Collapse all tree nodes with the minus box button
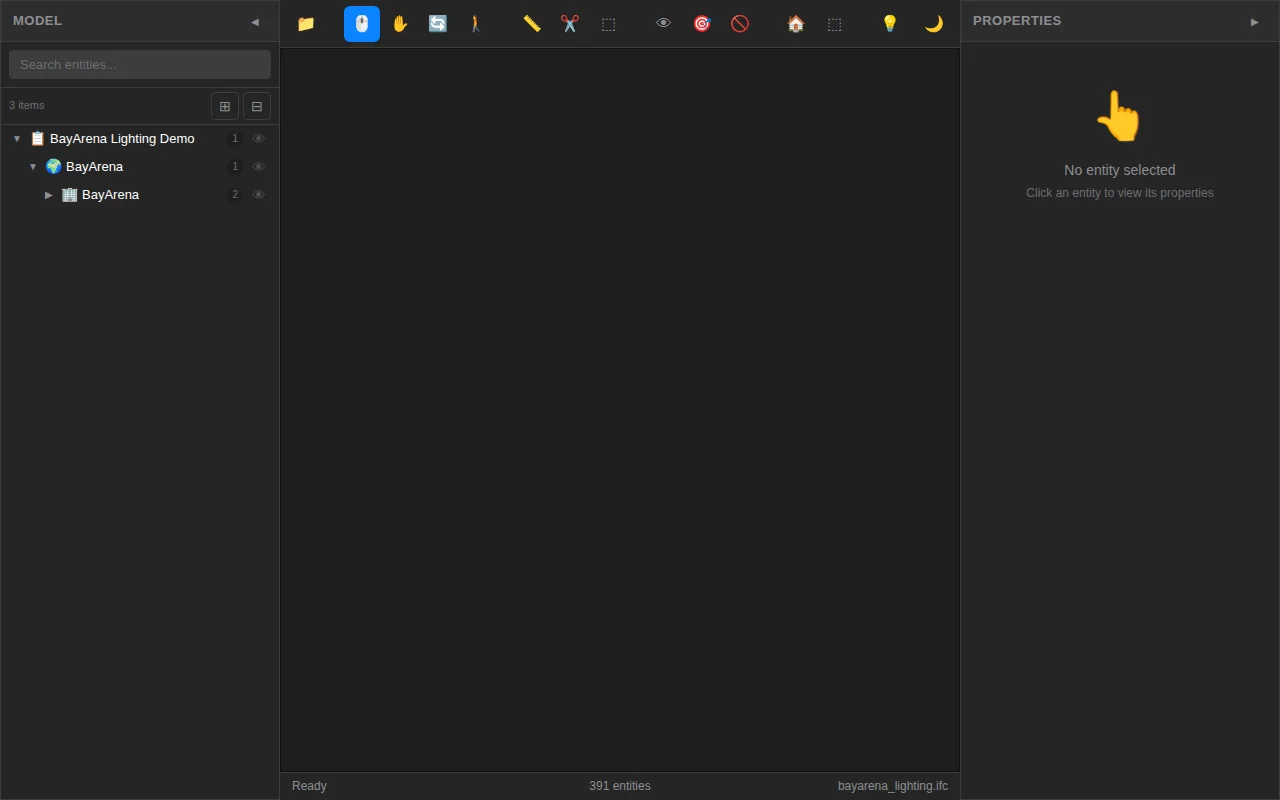 click(x=257, y=106)
